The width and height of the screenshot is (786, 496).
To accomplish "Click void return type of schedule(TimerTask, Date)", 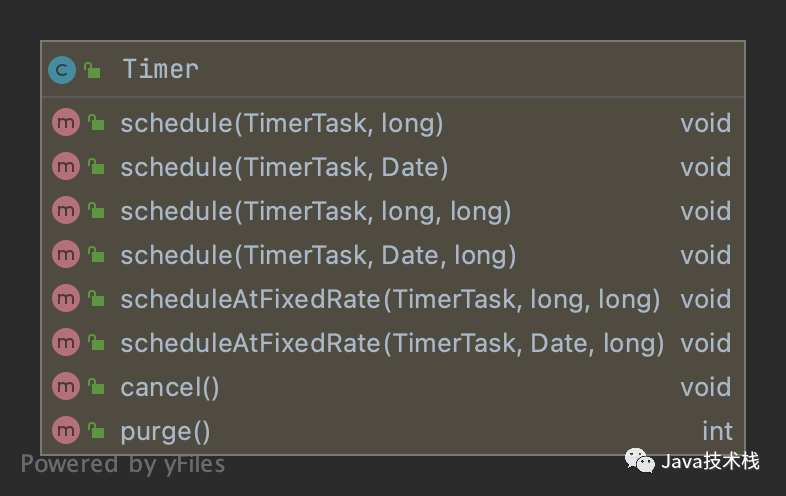I will [x=706, y=167].
